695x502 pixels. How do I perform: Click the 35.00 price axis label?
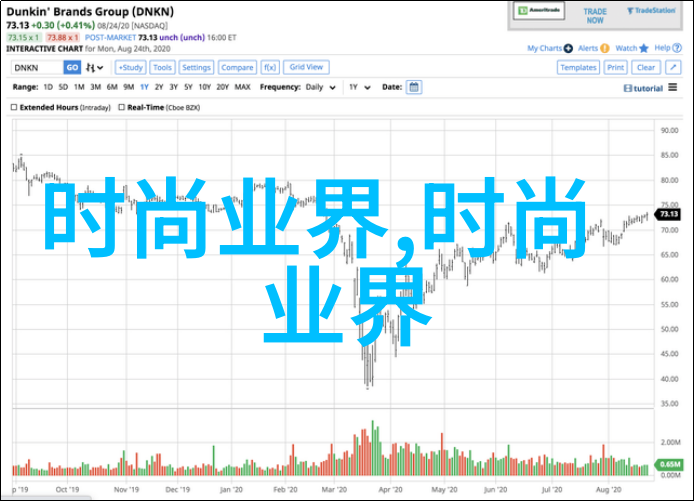(669, 404)
